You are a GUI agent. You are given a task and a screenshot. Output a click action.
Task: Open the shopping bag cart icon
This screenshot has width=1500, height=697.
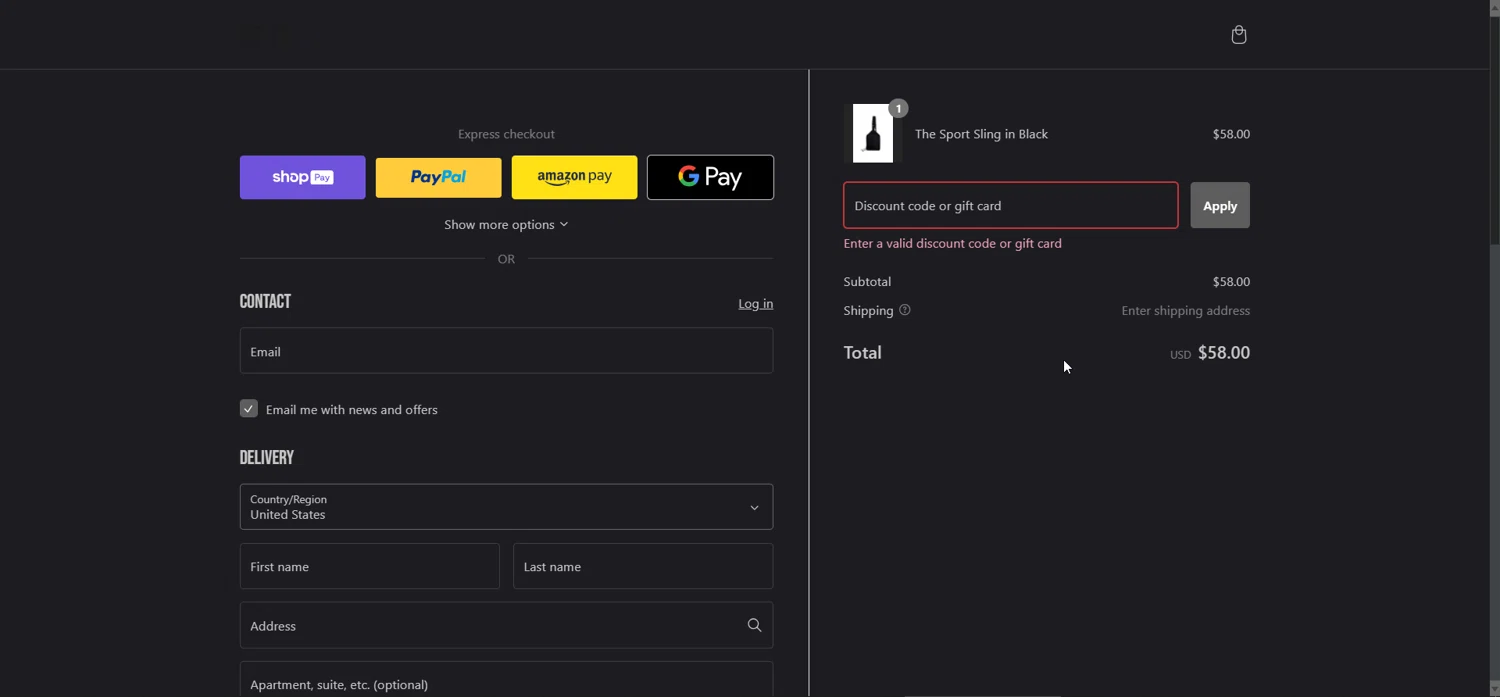(1238, 35)
